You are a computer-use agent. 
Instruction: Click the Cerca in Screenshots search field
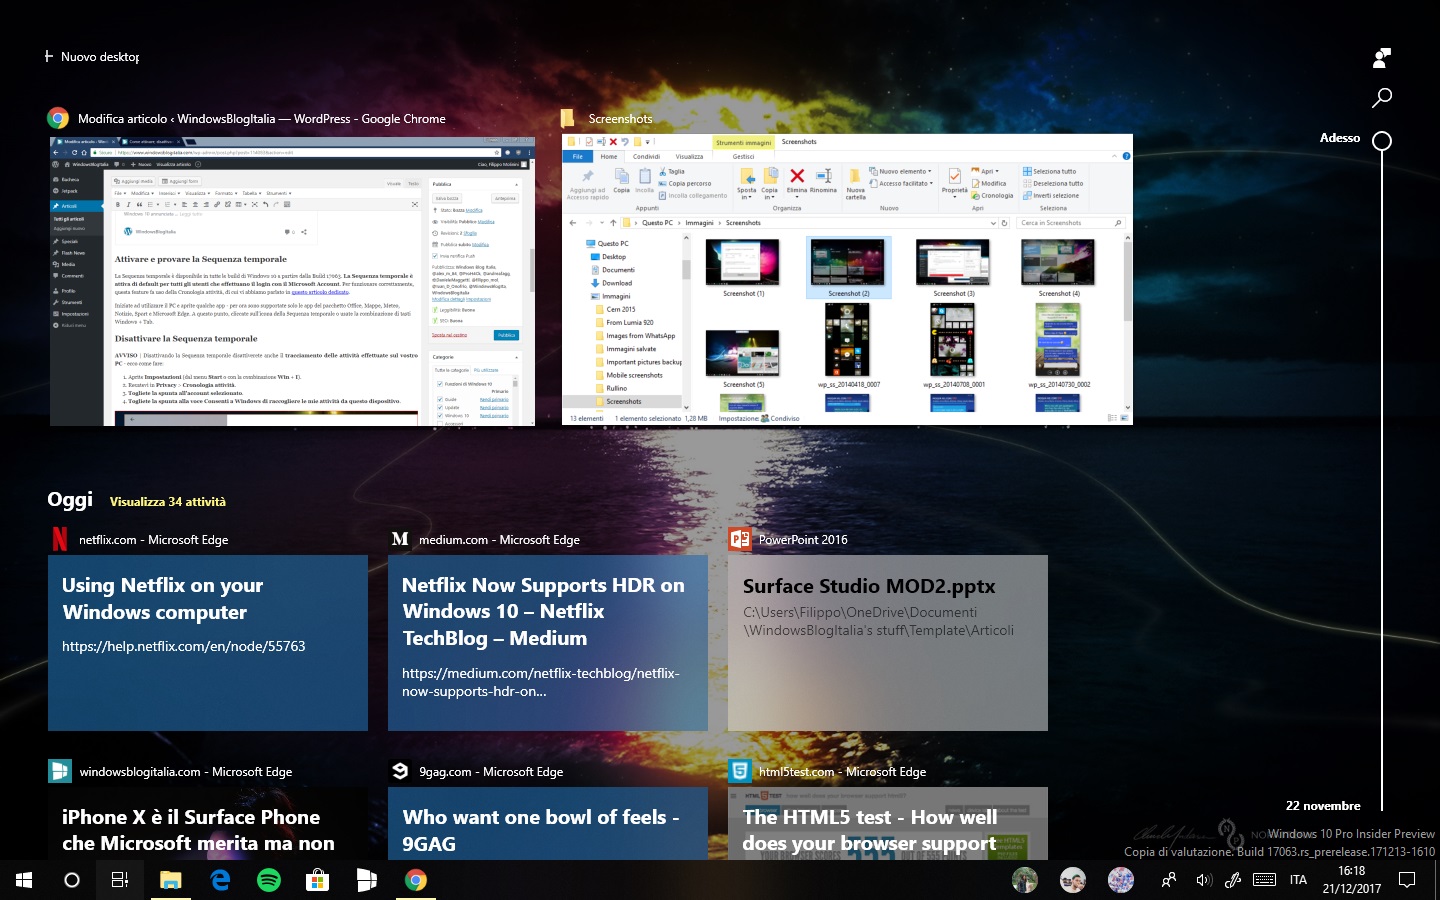[1070, 223]
